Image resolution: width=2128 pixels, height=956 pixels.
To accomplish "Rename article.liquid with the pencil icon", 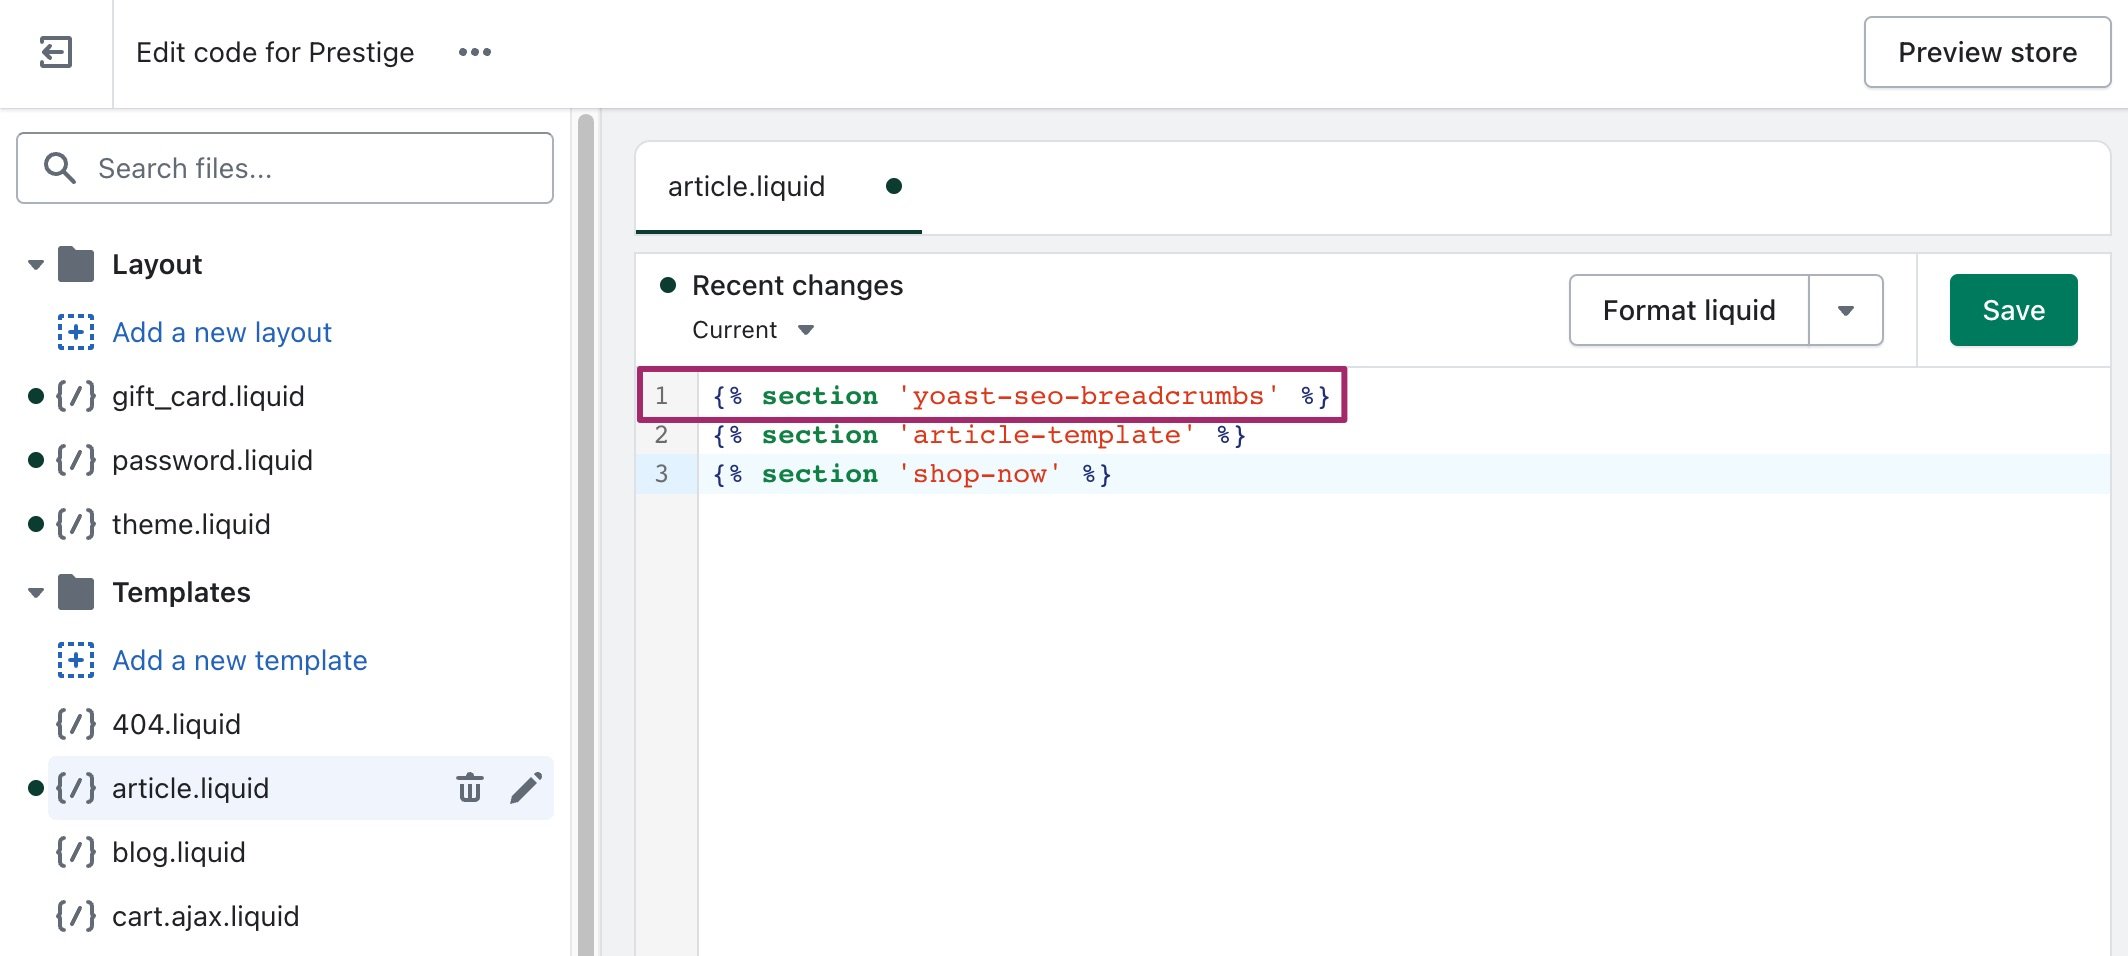I will pyautogui.click(x=526, y=788).
